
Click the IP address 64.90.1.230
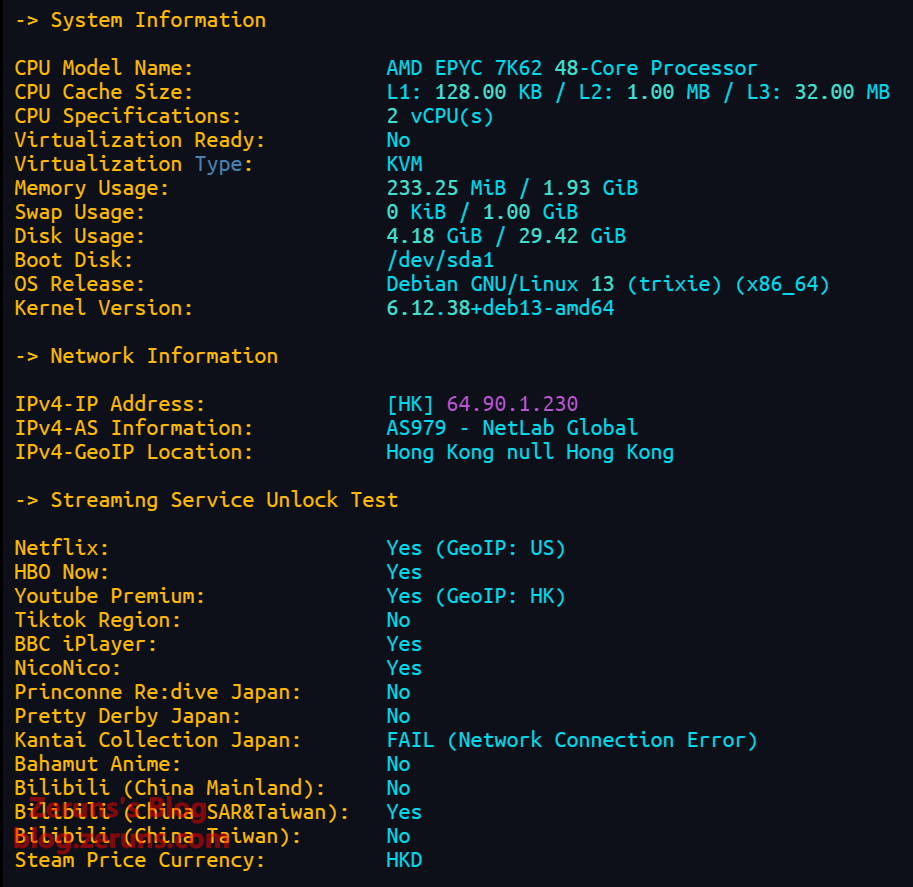pos(512,404)
